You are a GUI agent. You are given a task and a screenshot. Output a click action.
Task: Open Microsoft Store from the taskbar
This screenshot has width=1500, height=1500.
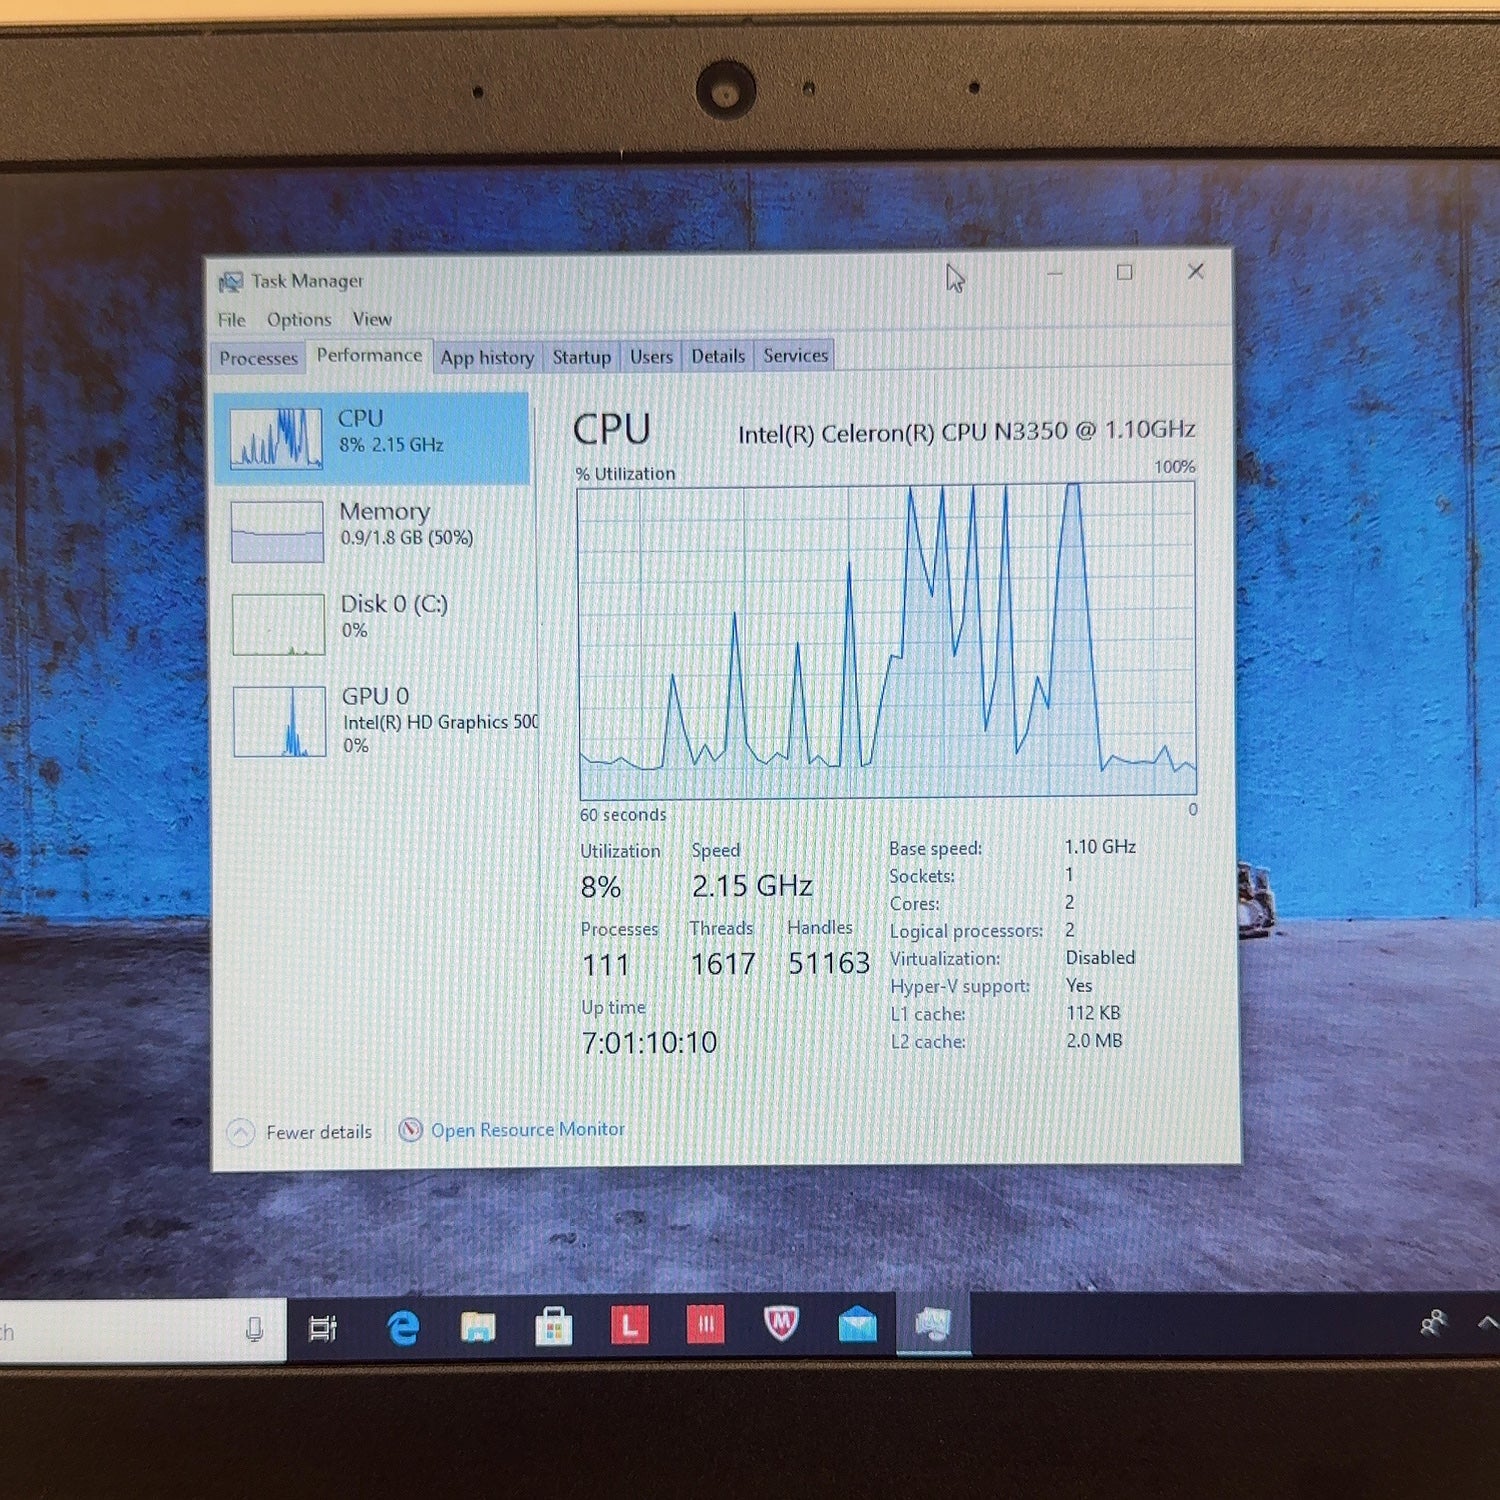[x=553, y=1326]
